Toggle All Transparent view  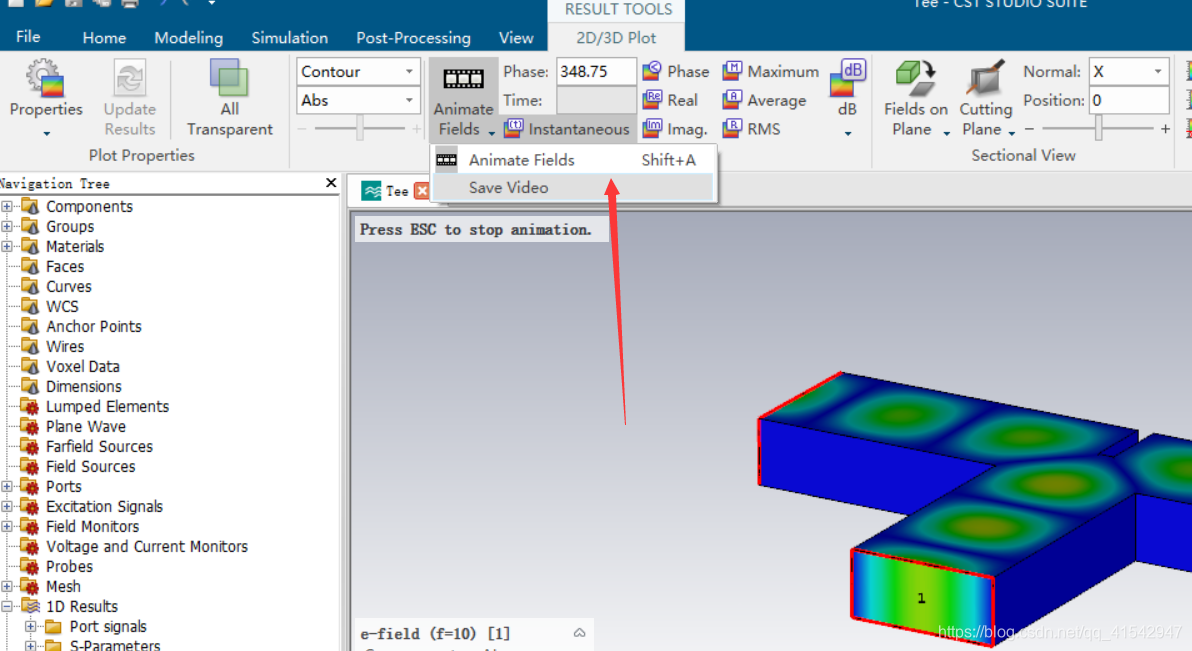[229, 78]
